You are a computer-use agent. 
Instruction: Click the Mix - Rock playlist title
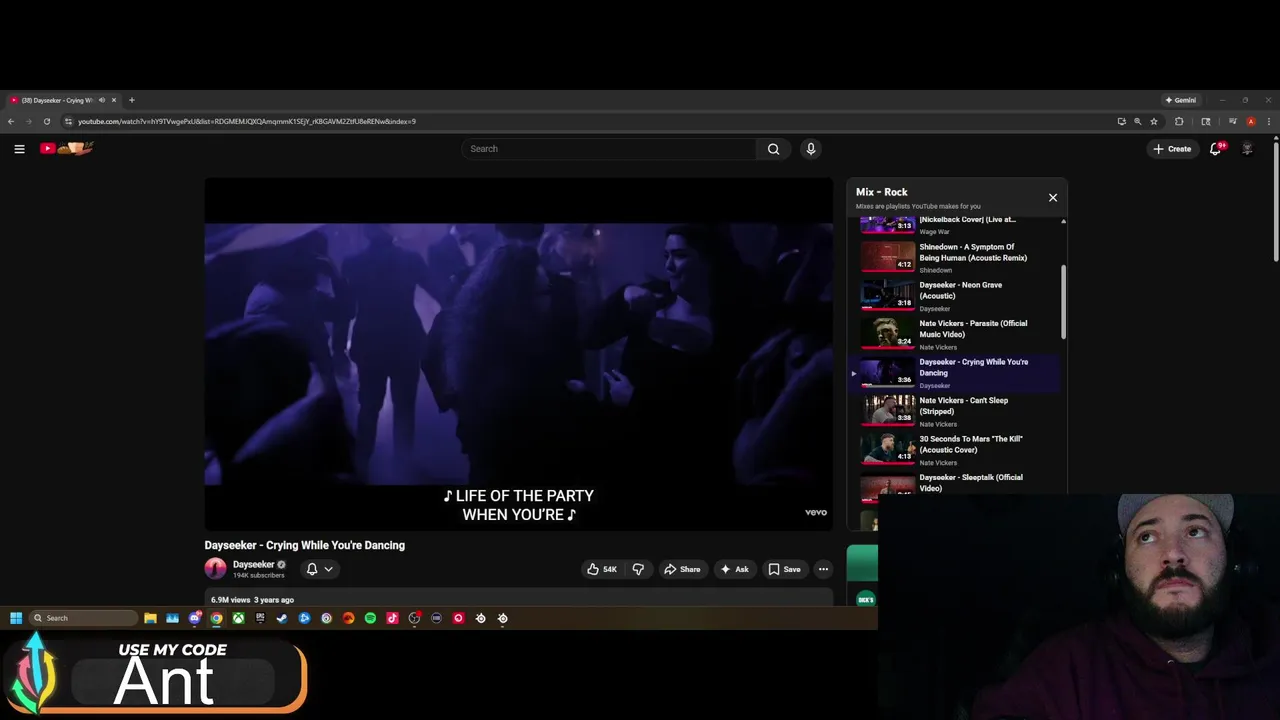882,192
